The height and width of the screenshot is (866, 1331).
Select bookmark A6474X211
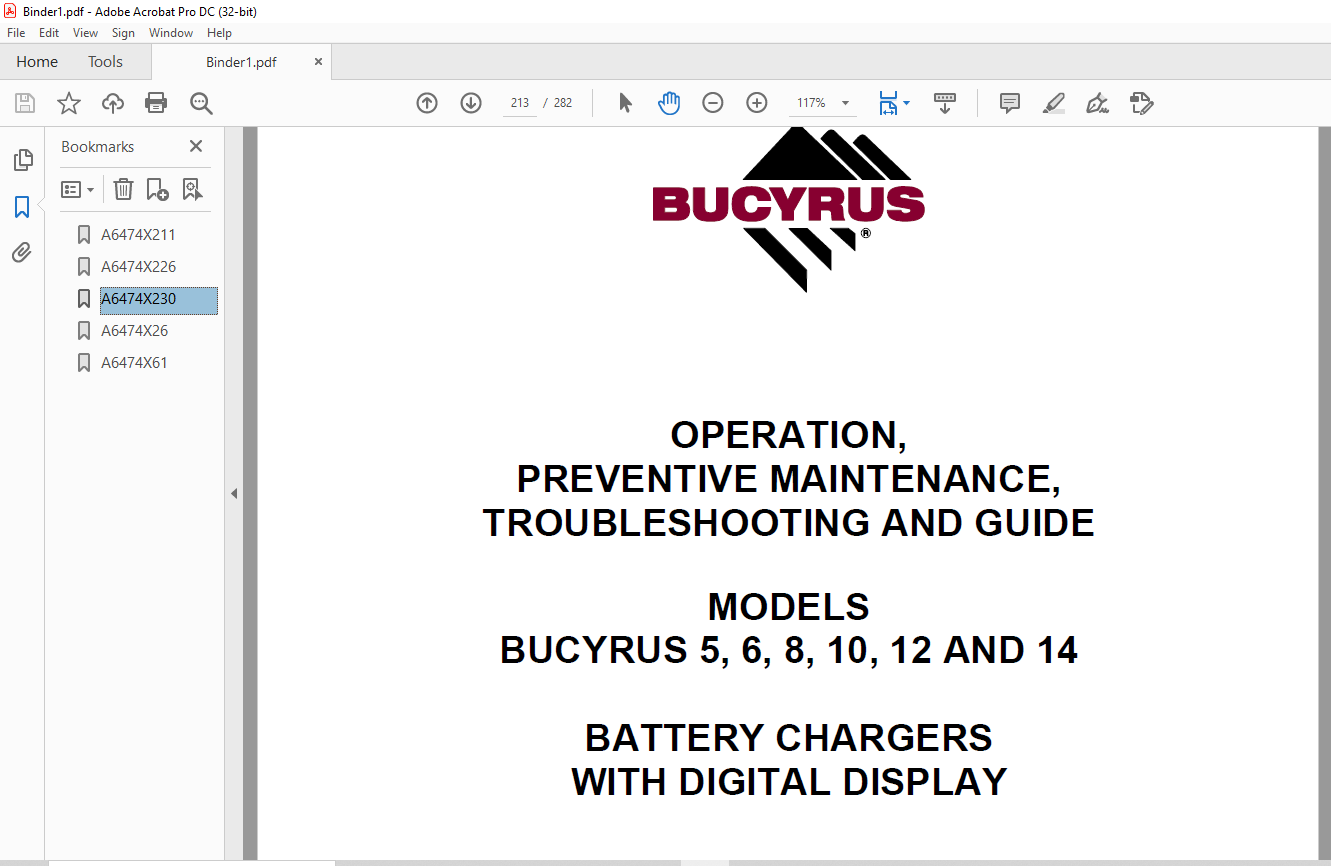[138, 235]
